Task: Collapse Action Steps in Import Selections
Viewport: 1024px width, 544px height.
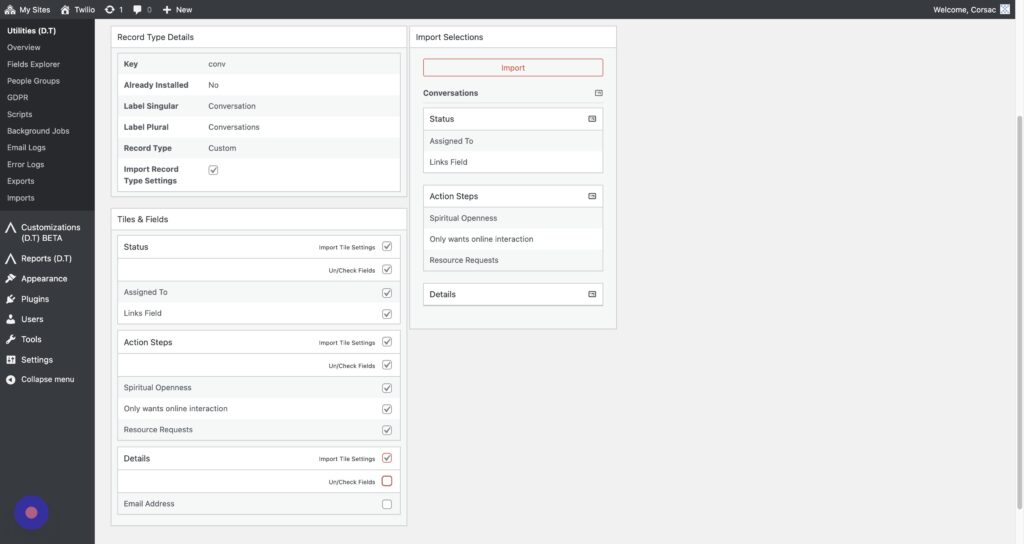Action: click(x=592, y=196)
